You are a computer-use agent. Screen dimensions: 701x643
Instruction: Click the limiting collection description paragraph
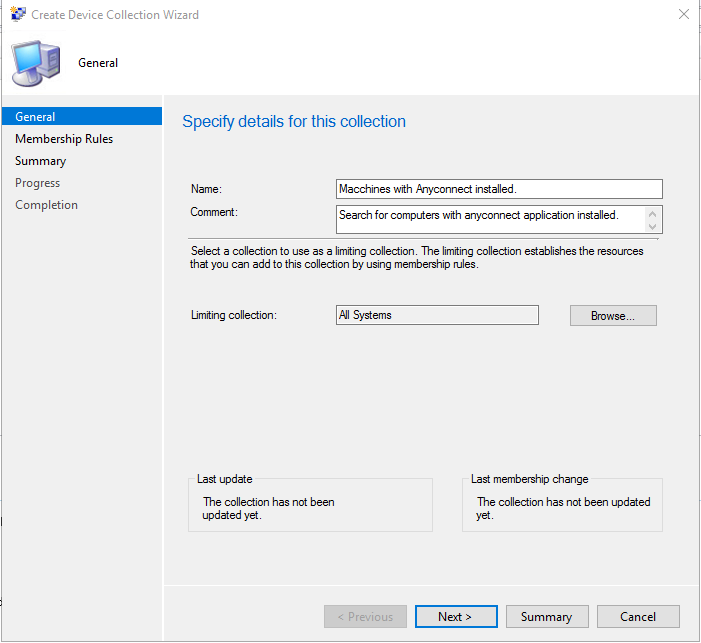tap(417, 258)
